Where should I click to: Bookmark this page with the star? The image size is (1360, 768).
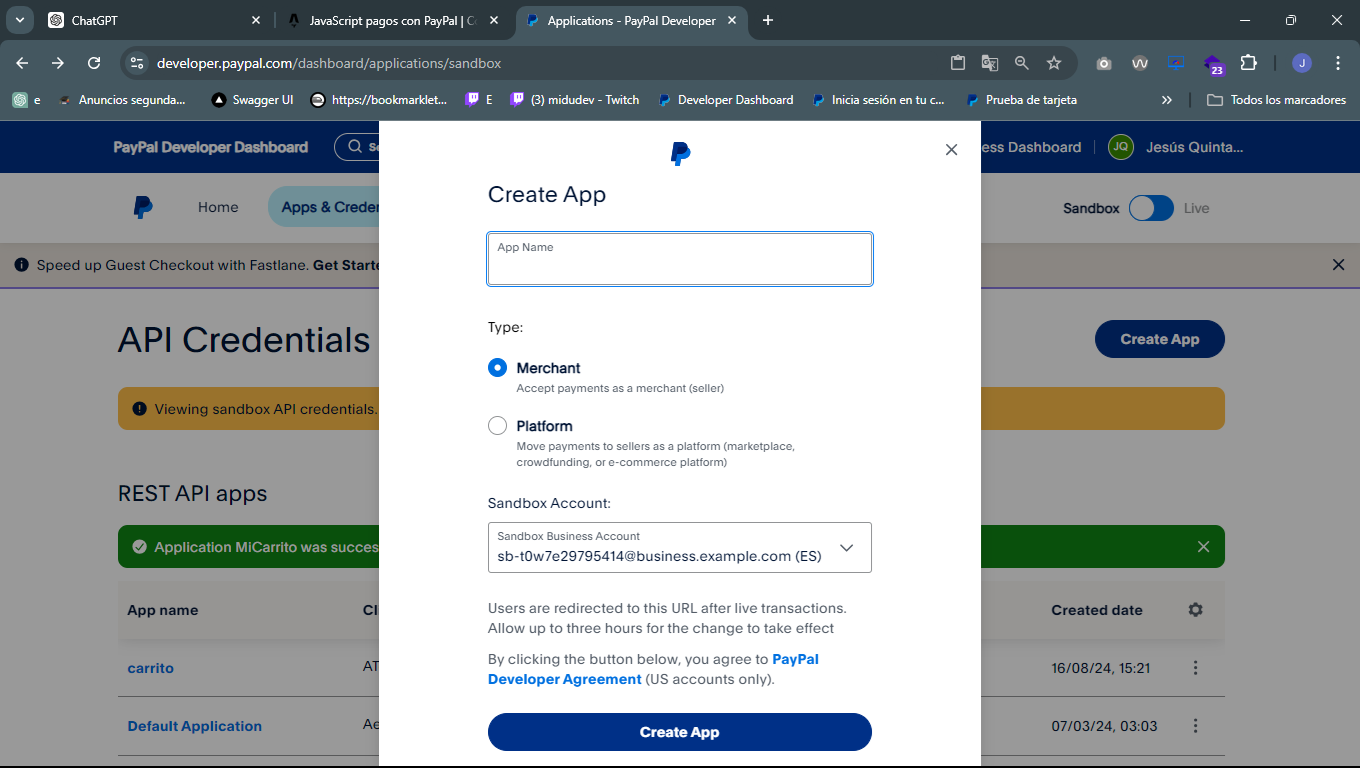coord(1054,63)
